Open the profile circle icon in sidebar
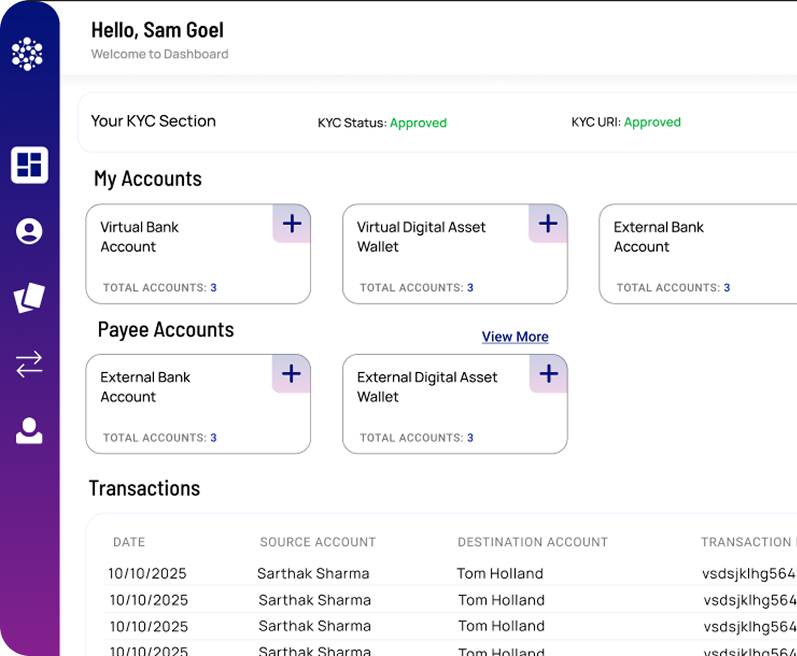 (29, 231)
